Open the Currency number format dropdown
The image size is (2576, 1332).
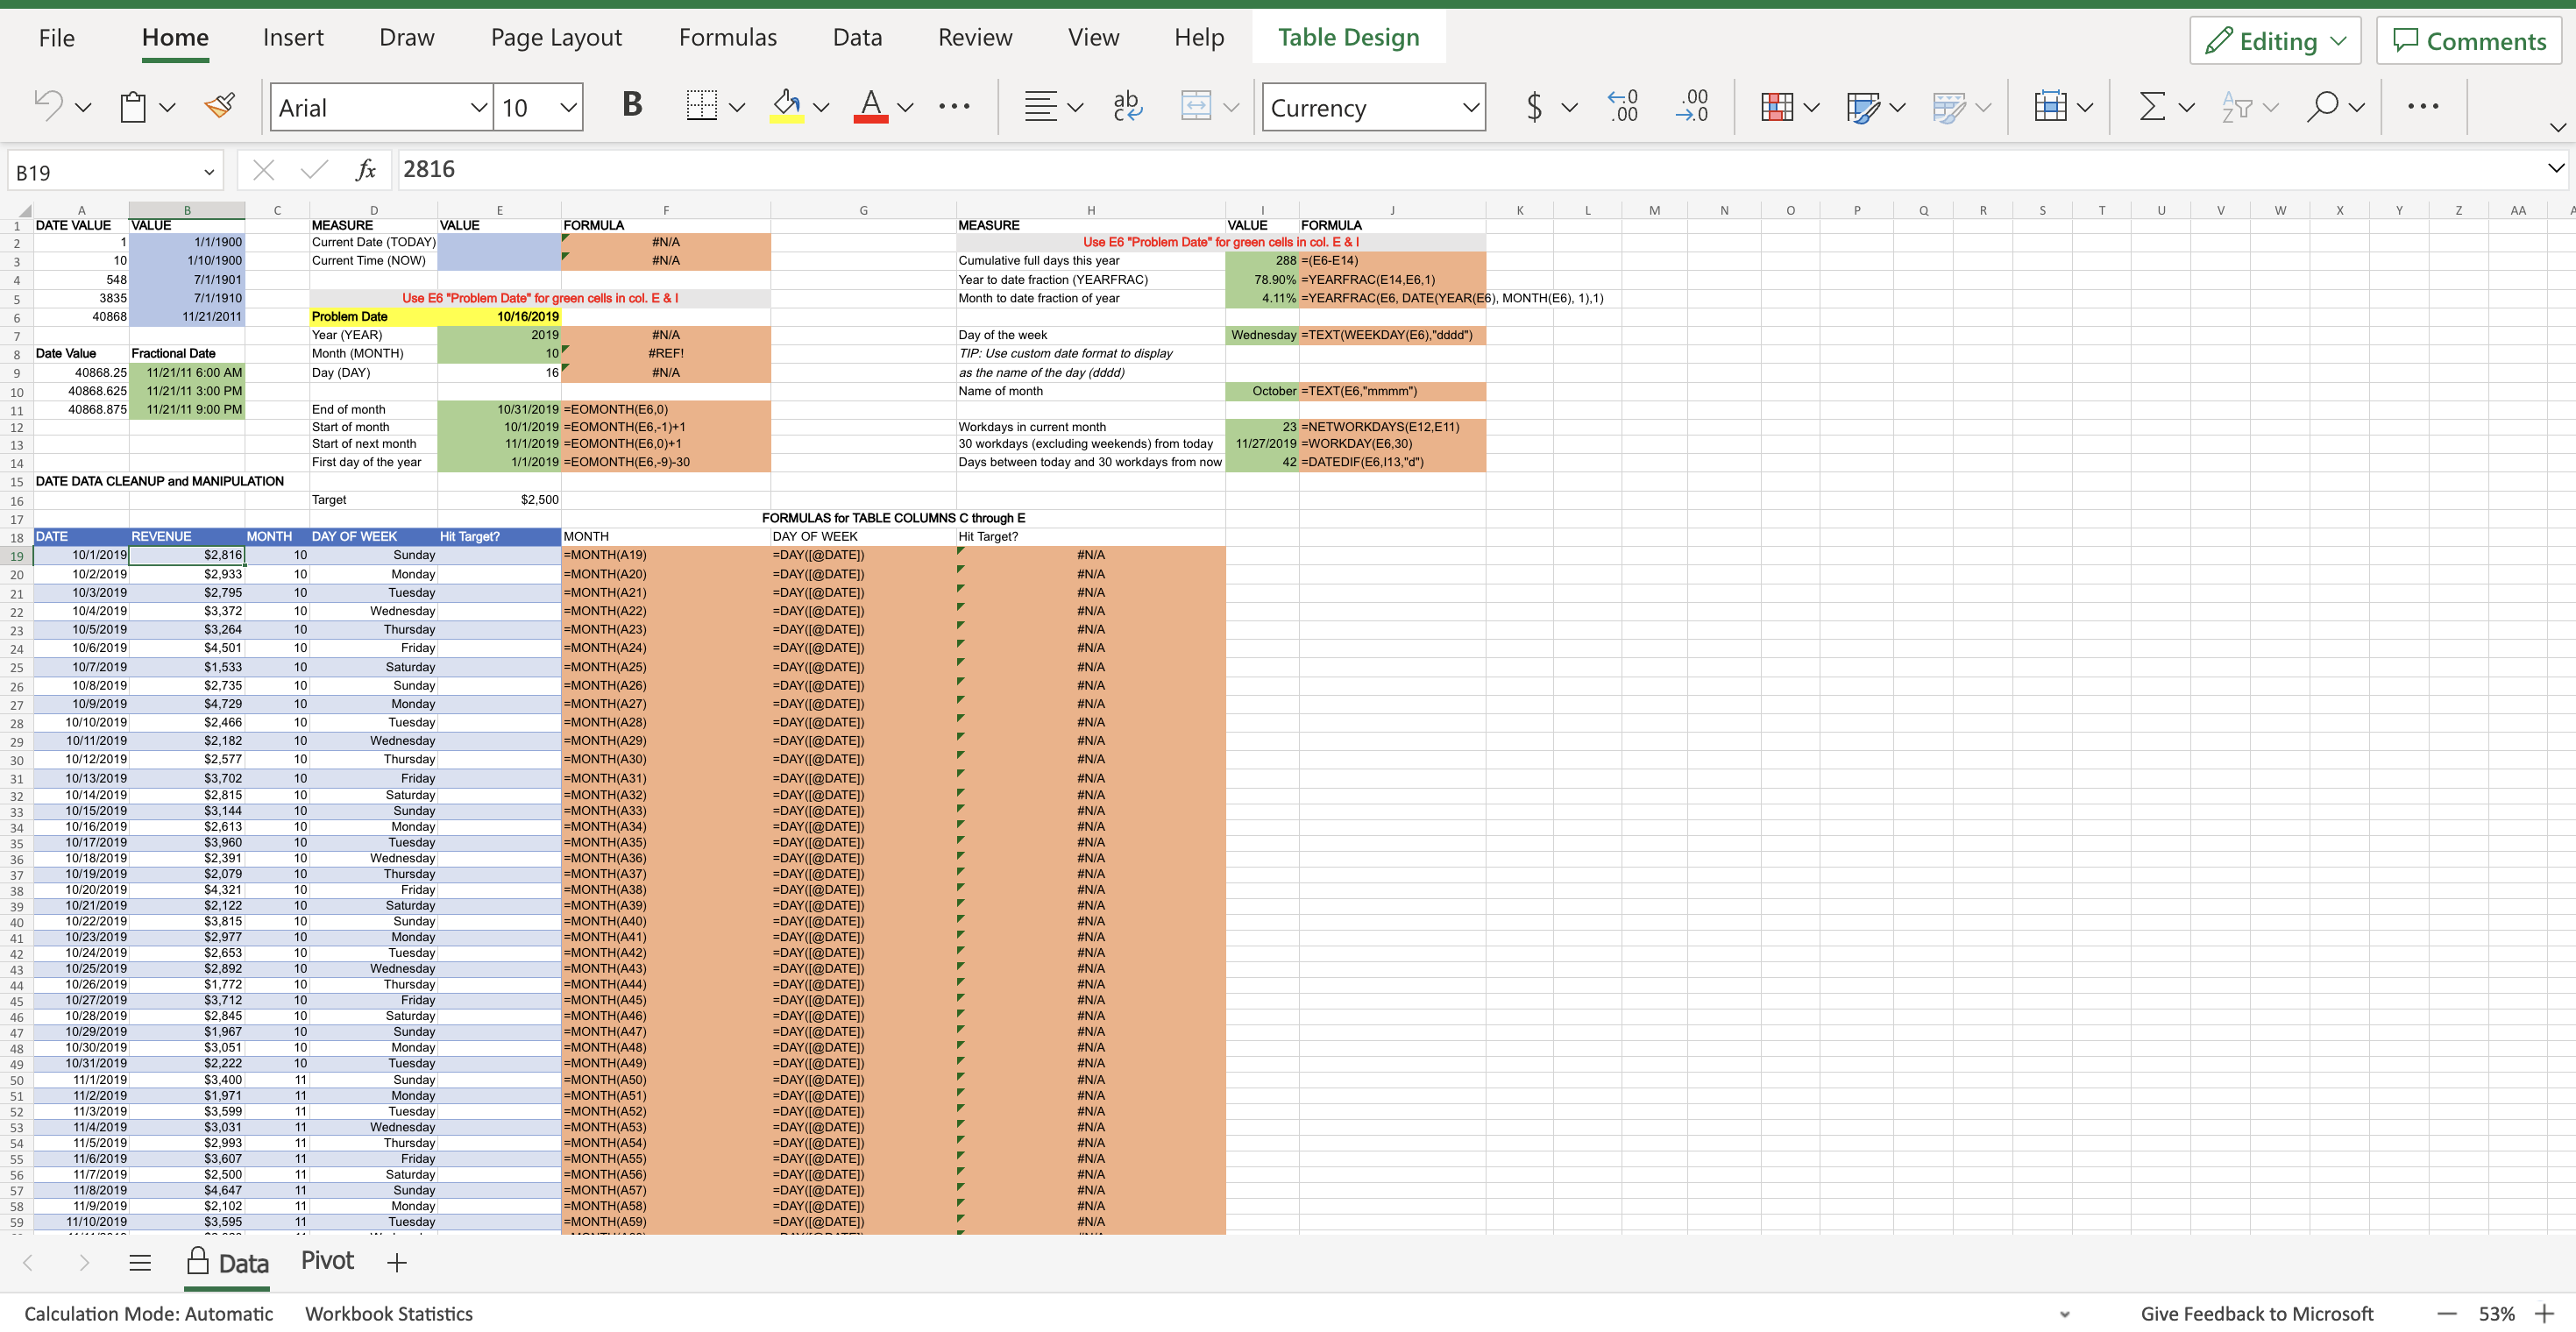tap(1471, 108)
